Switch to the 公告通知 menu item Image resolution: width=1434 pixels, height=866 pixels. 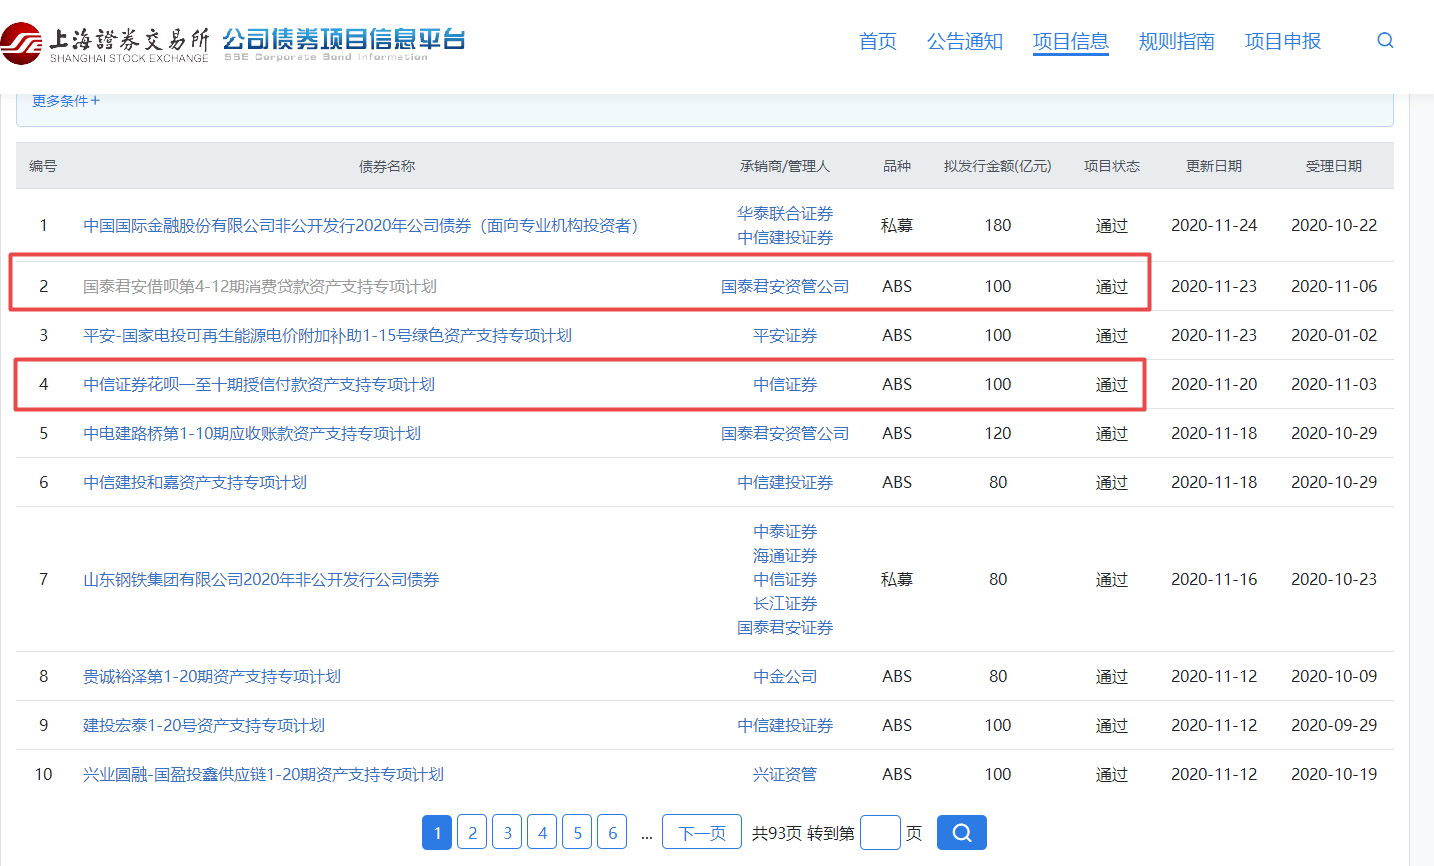coord(963,42)
